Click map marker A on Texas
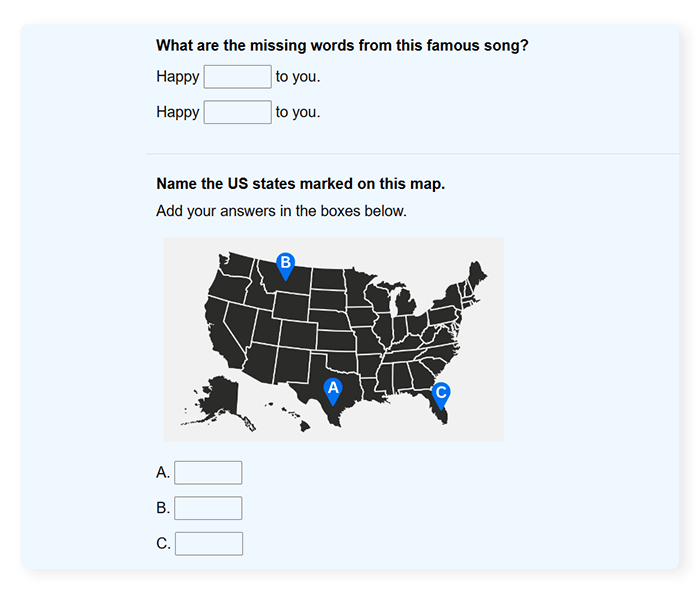This screenshot has width=700, height=597. 334,389
